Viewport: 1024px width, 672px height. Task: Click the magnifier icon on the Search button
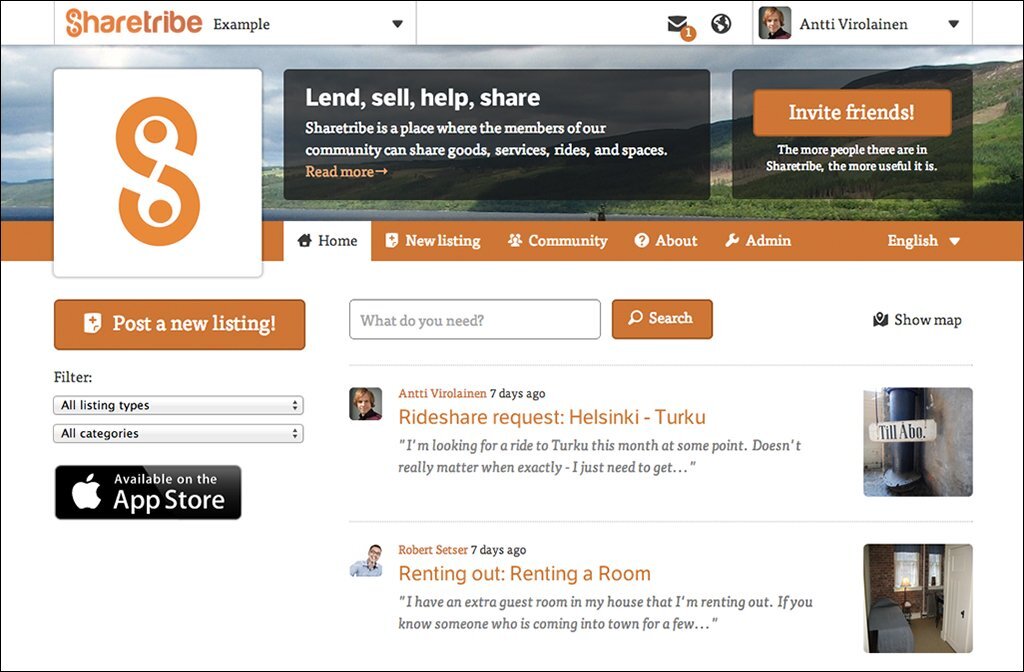[637, 318]
